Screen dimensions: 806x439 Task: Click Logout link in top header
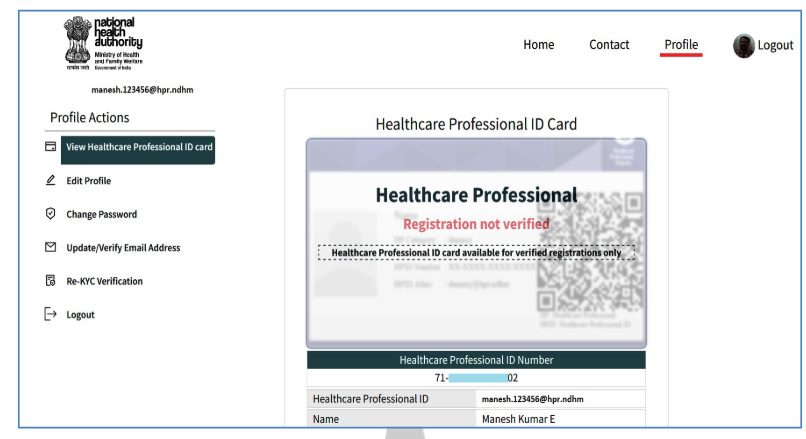[775, 45]
